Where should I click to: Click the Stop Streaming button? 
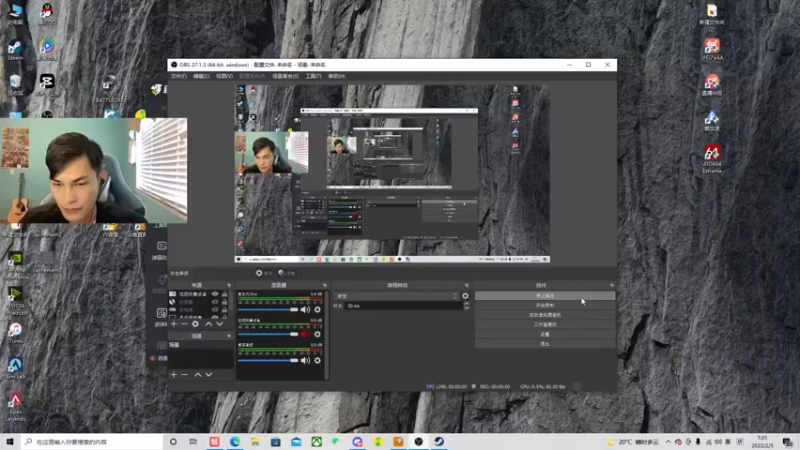[x=544, y=296]
